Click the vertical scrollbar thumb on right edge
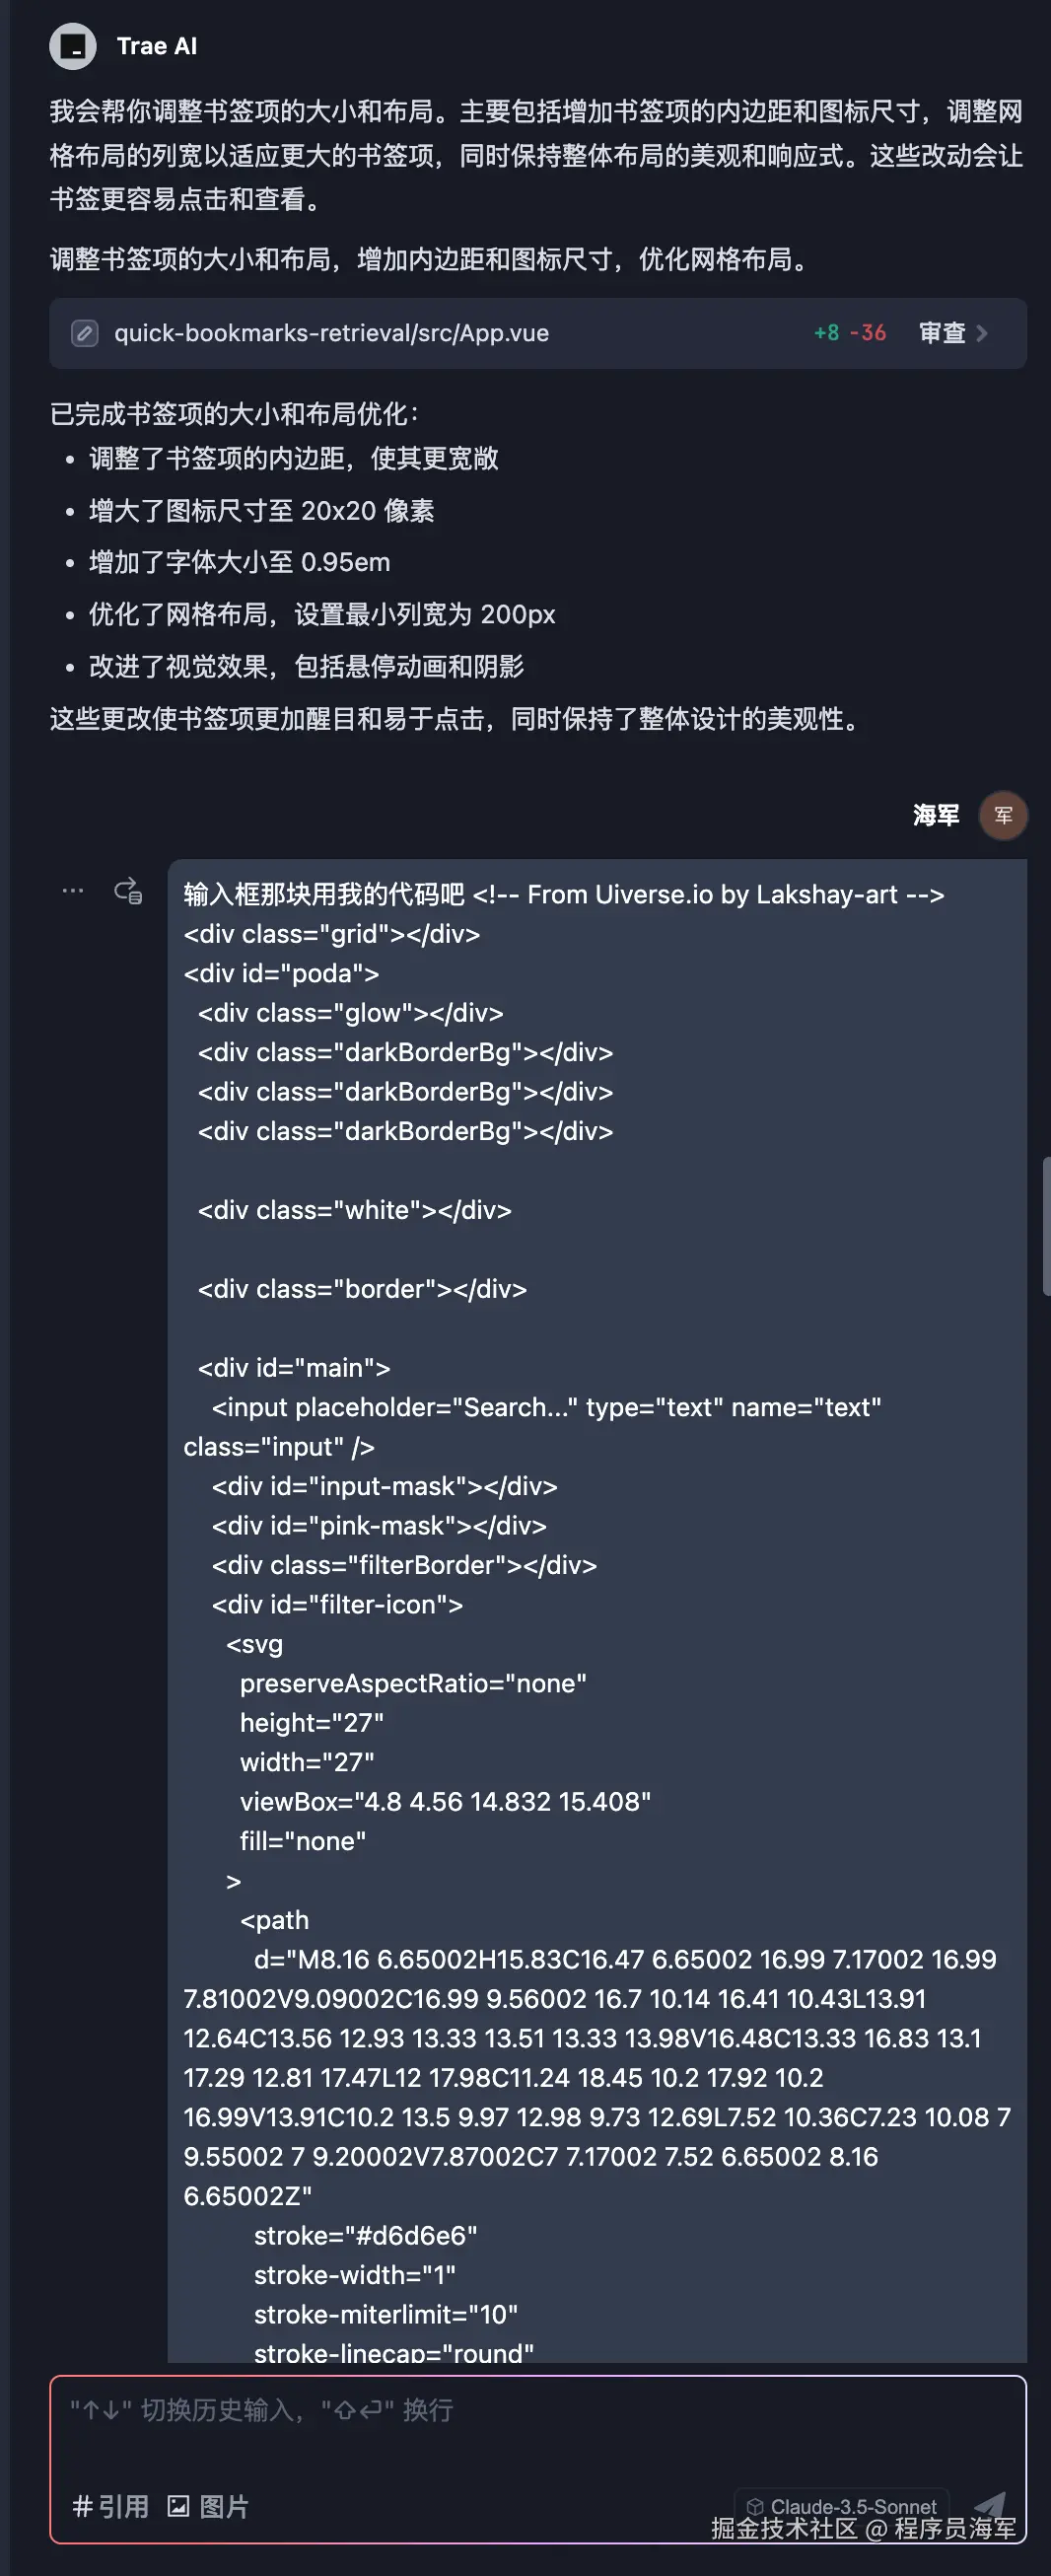 pos(1046,1225)
